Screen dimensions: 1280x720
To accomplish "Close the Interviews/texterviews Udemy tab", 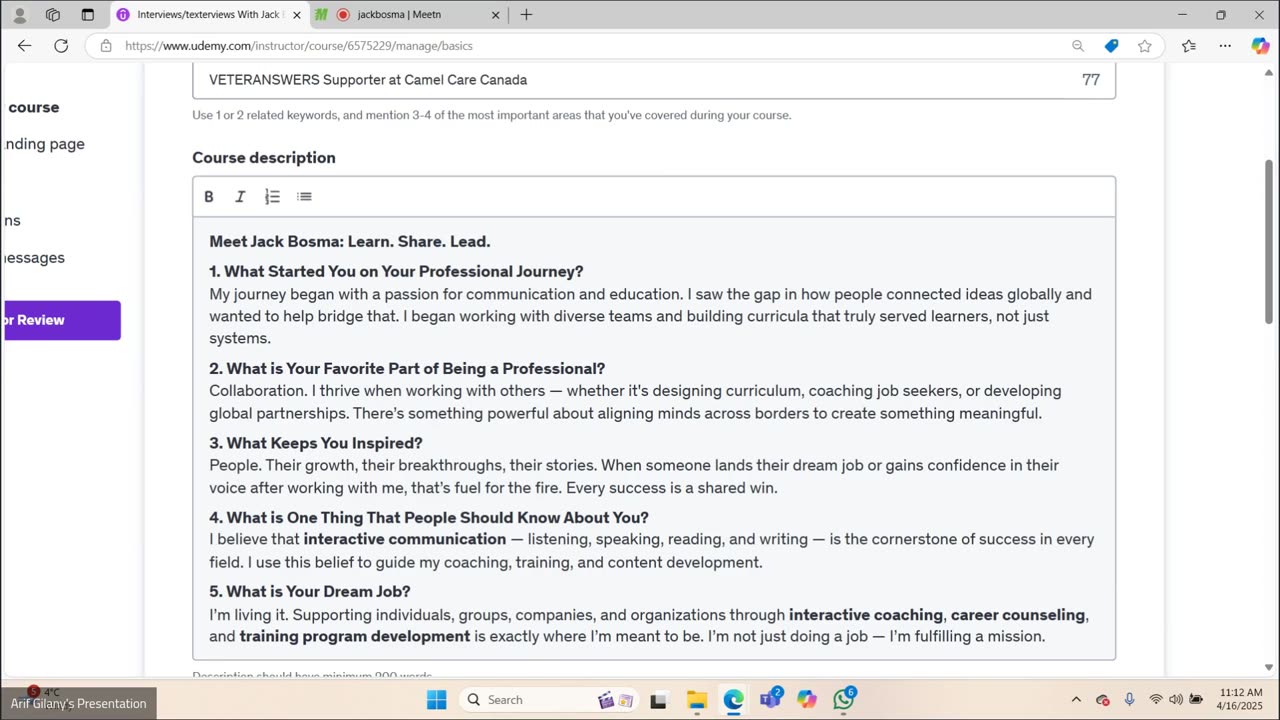I will click(x=296, y=15).
